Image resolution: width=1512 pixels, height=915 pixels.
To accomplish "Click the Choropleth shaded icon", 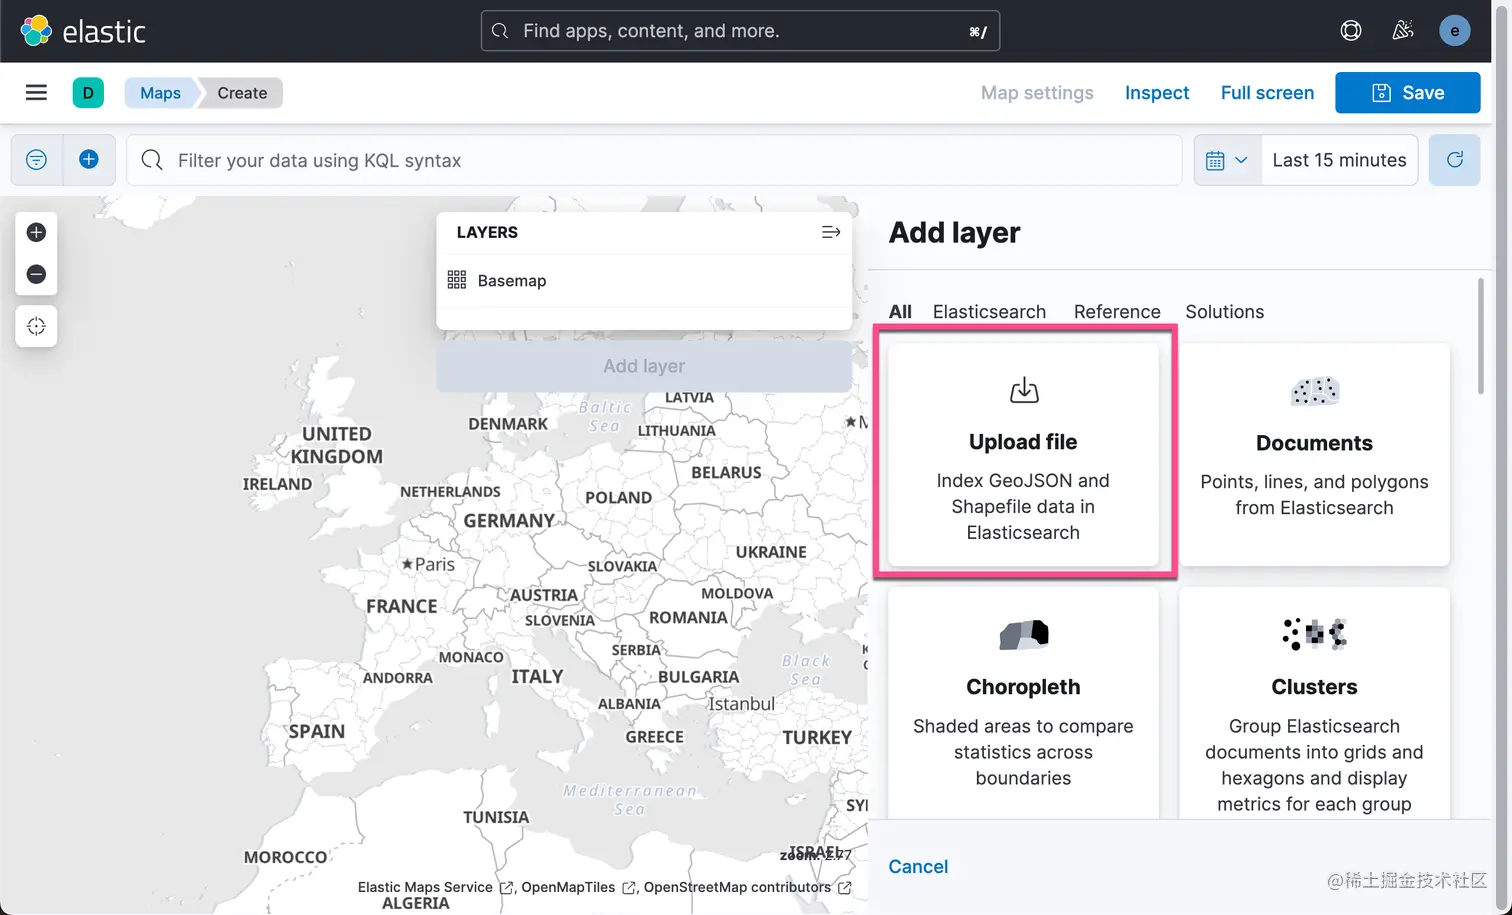I will pos(1023,634).
